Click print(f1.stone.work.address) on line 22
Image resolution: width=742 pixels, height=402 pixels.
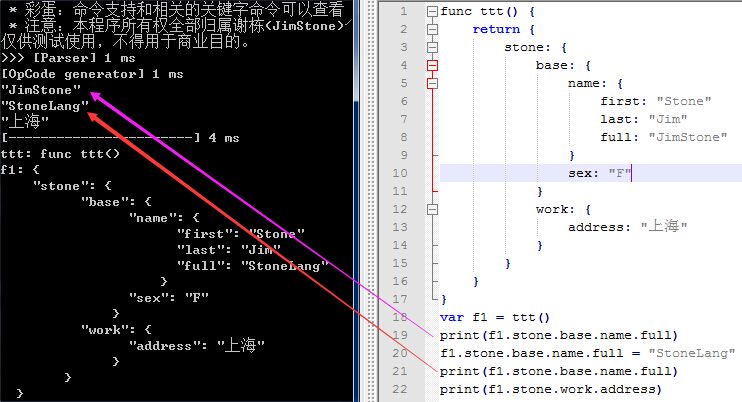click(550, 389)
